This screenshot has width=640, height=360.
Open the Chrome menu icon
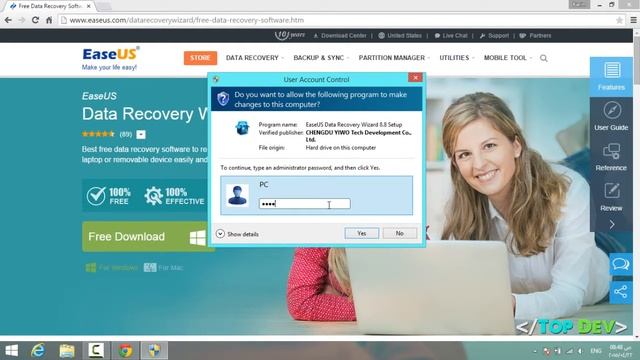tap(633, 20)
